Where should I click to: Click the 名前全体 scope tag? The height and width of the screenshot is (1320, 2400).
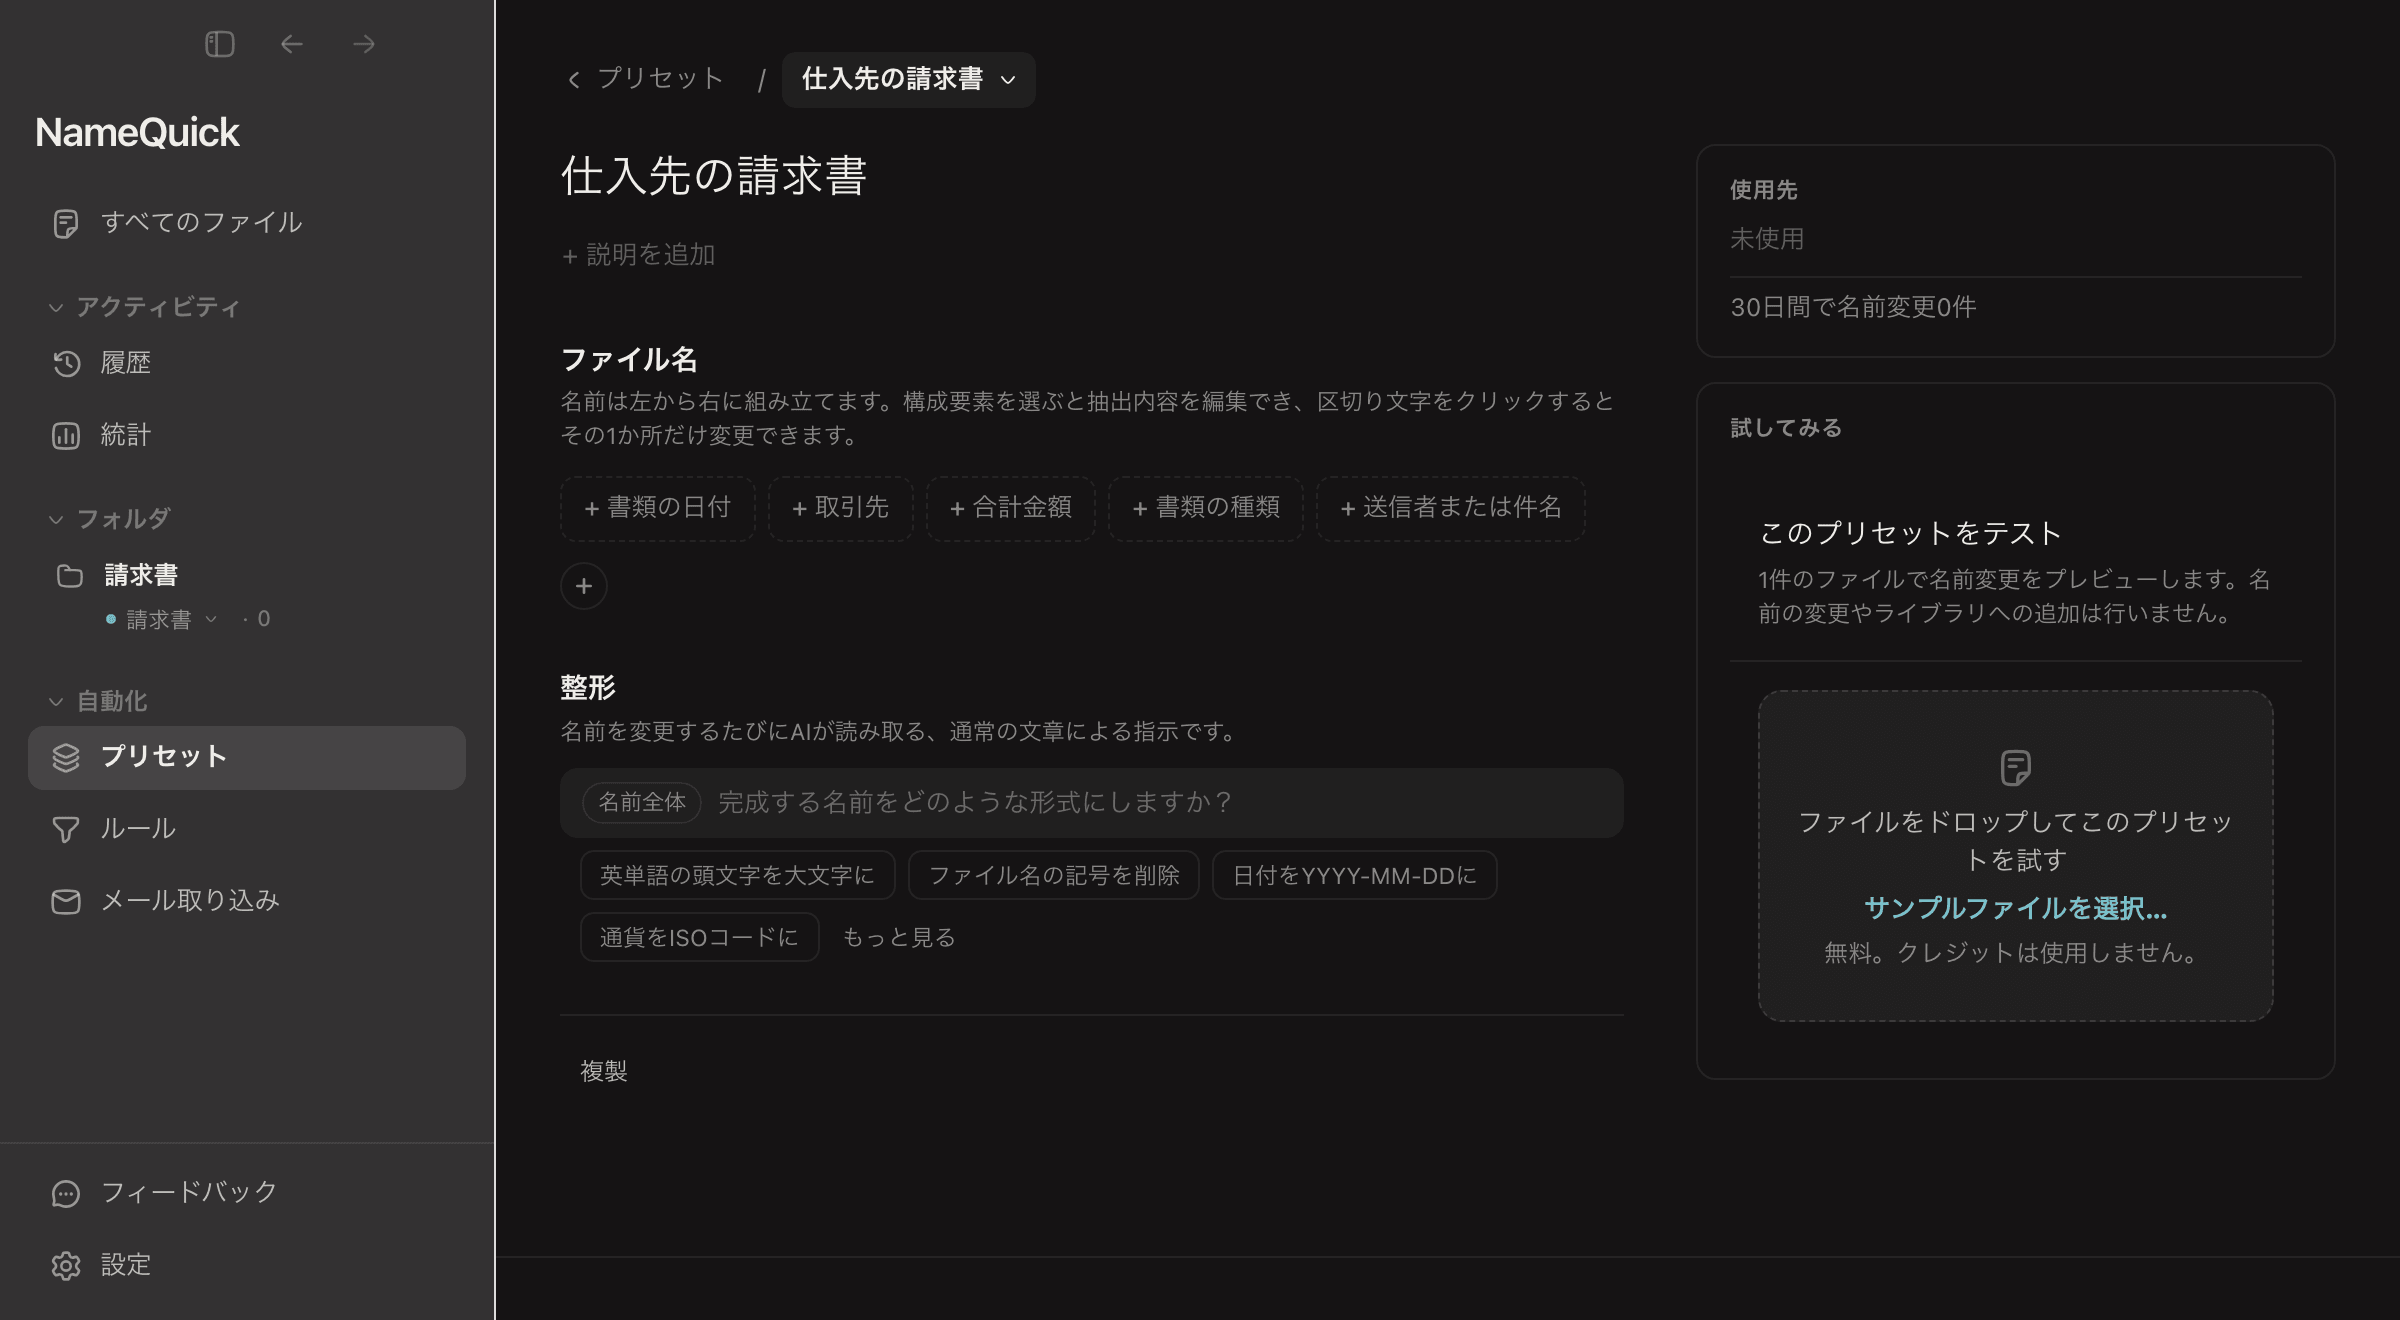pyautogui.click(x=642, y=802)
